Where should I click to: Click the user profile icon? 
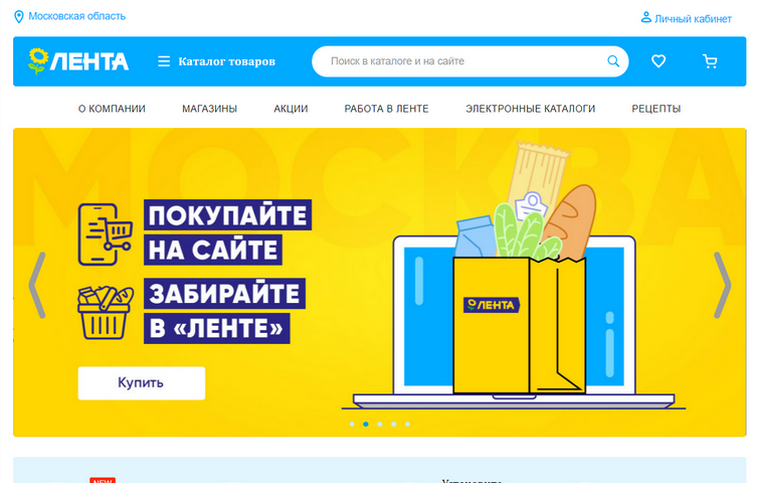(646, 17)
